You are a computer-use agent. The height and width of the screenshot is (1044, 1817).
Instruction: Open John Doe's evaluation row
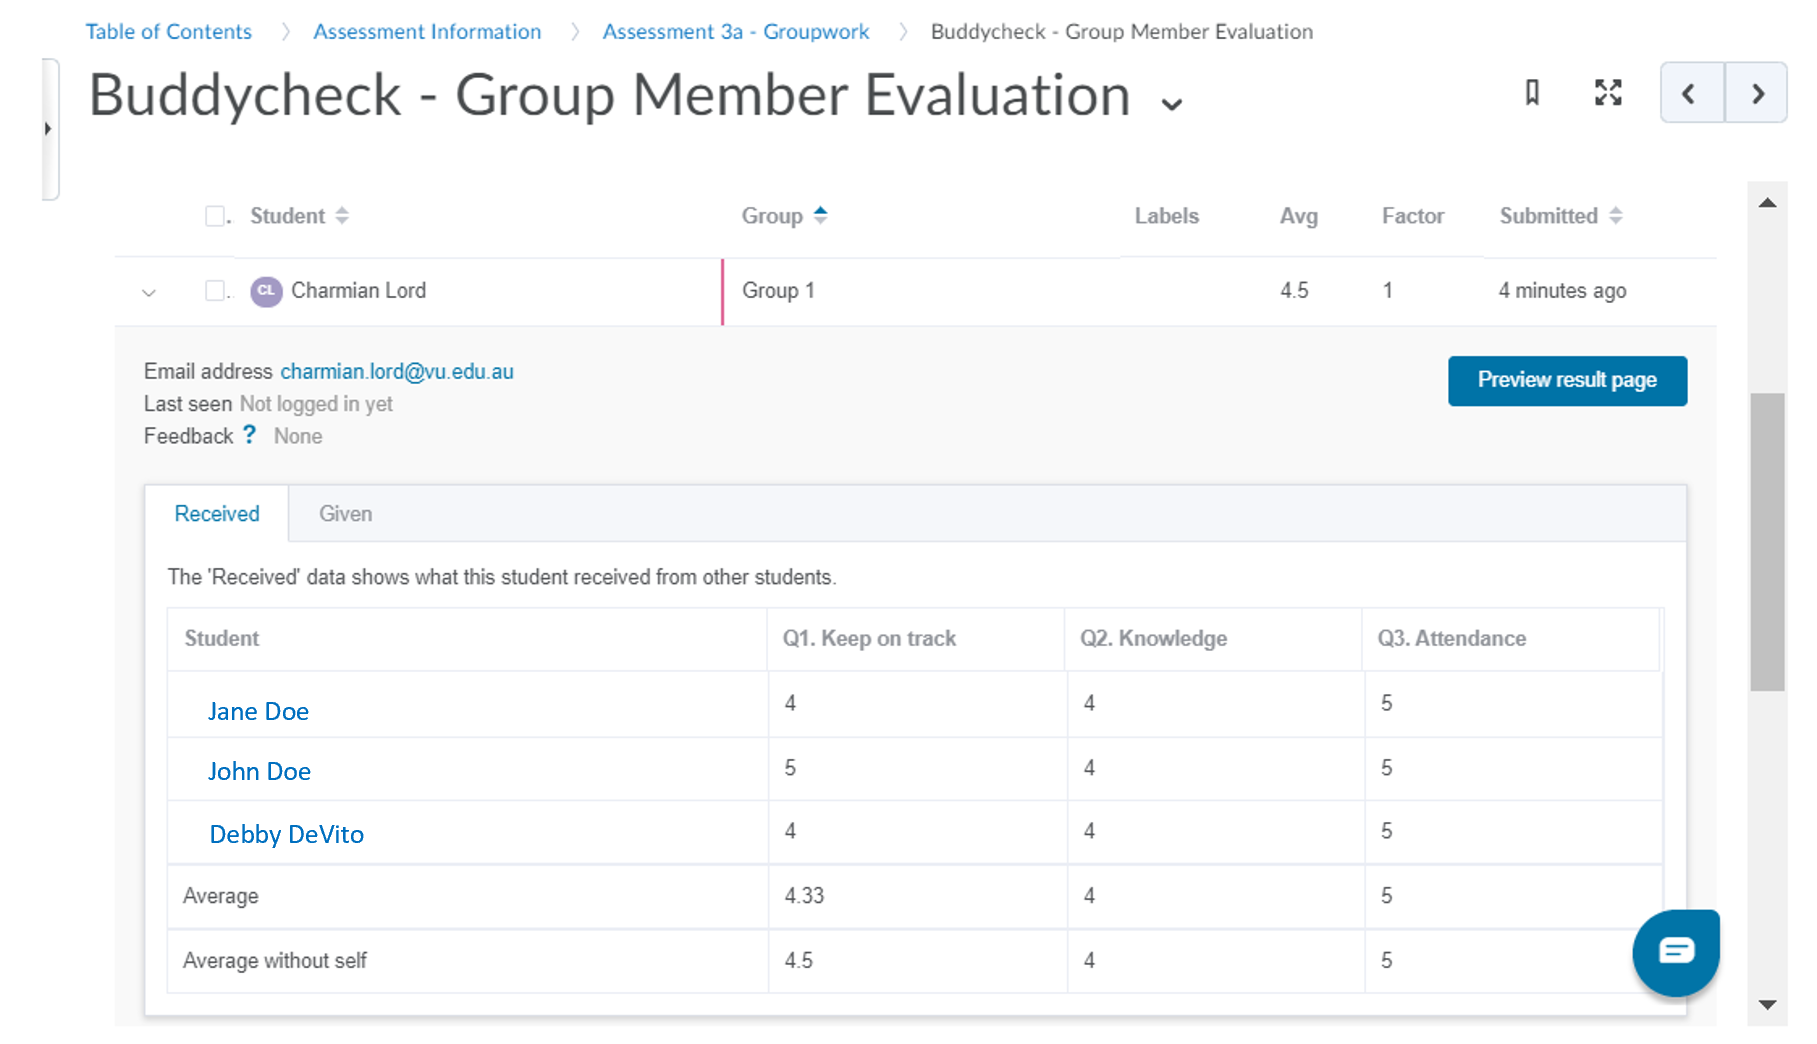tap(259, 771)
